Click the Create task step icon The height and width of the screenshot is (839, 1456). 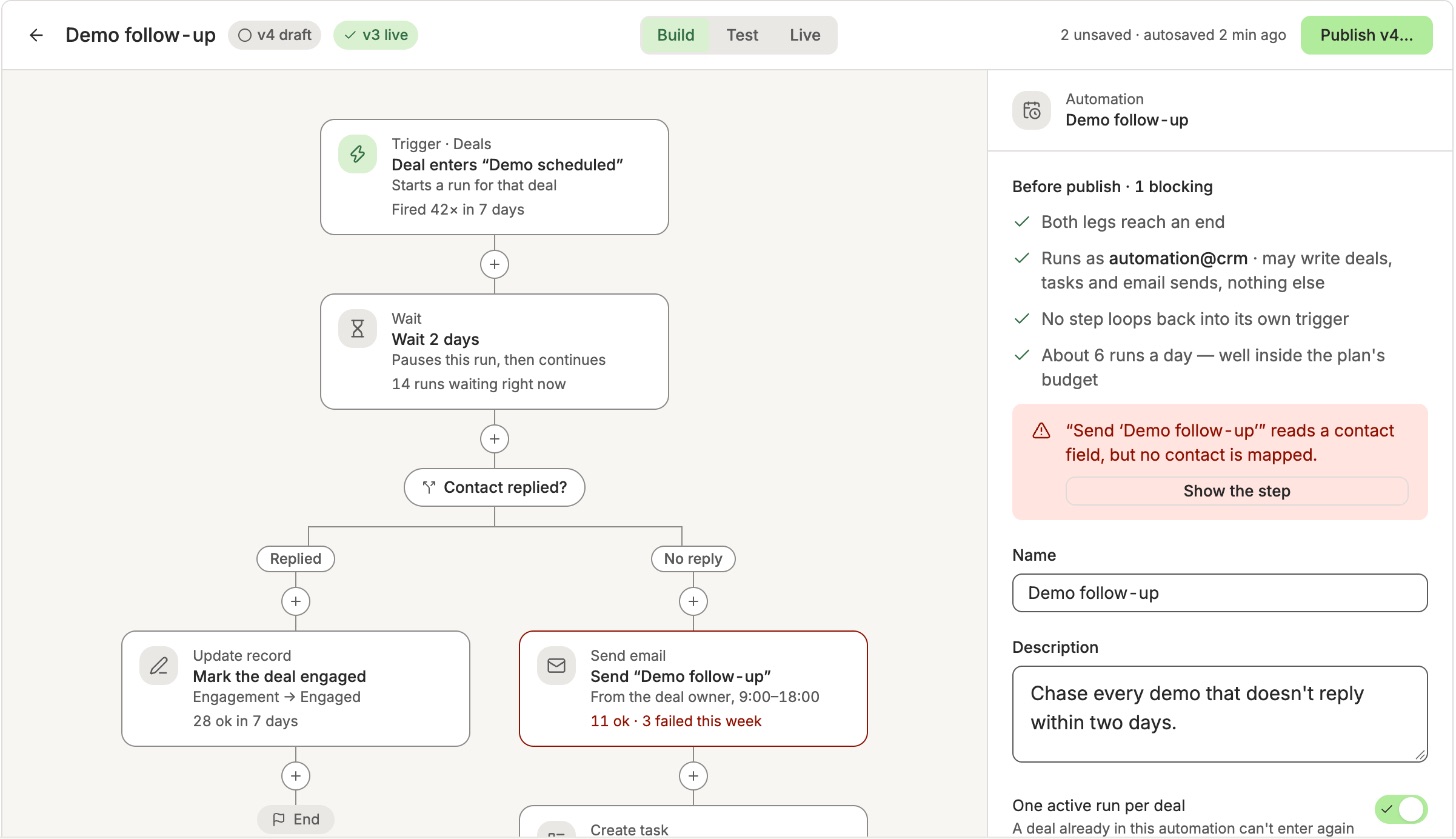tap(557, 829)
